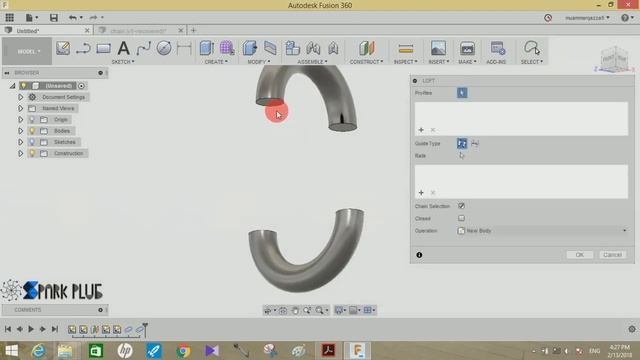Image resolution: width=640 pixels, height=360 pixels.
Task: Select the Text tool letter A
Action: coord(123,48)
